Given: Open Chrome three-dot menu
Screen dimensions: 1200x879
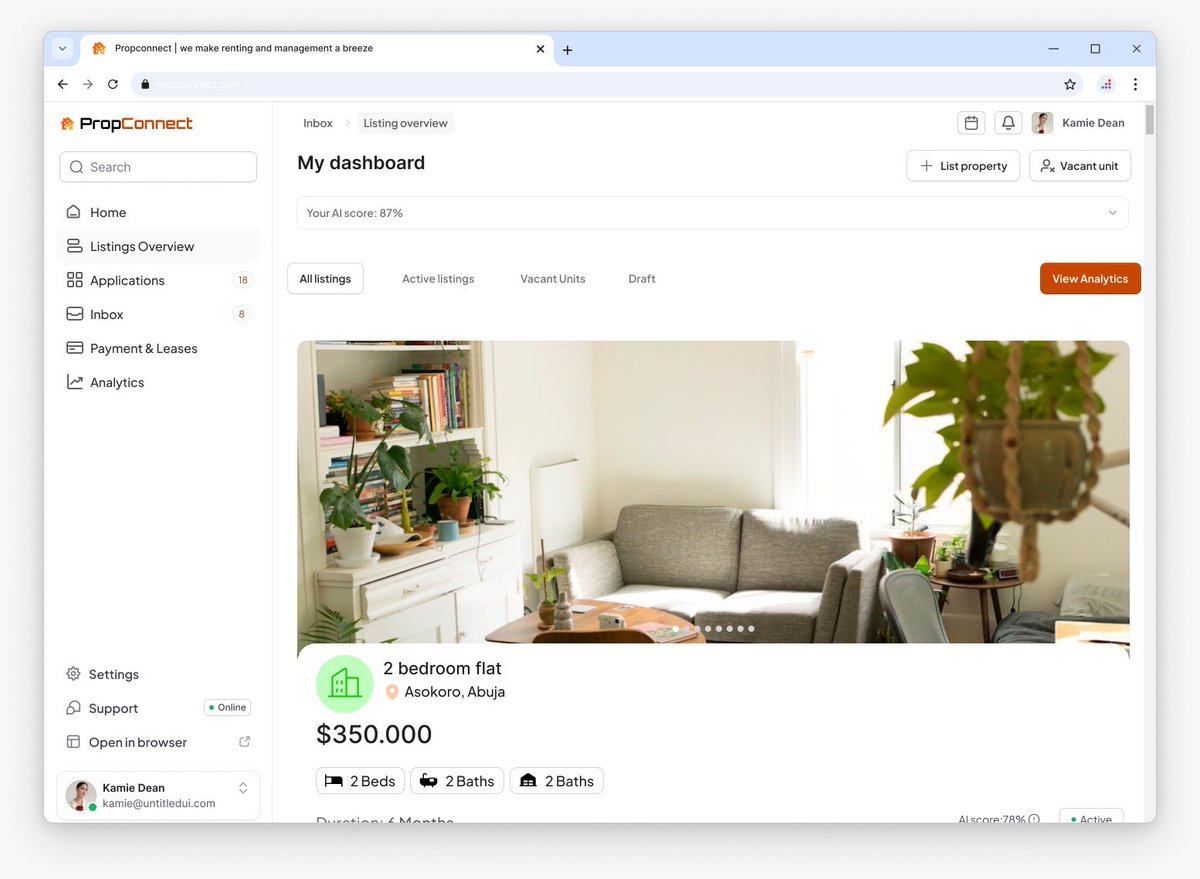Looking at the screenshot, I should (1135, 85).
